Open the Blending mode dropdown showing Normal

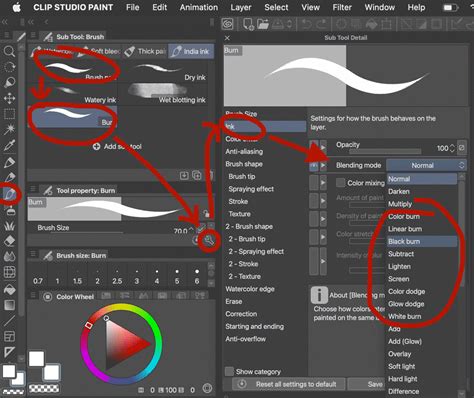tap(426, 165)
